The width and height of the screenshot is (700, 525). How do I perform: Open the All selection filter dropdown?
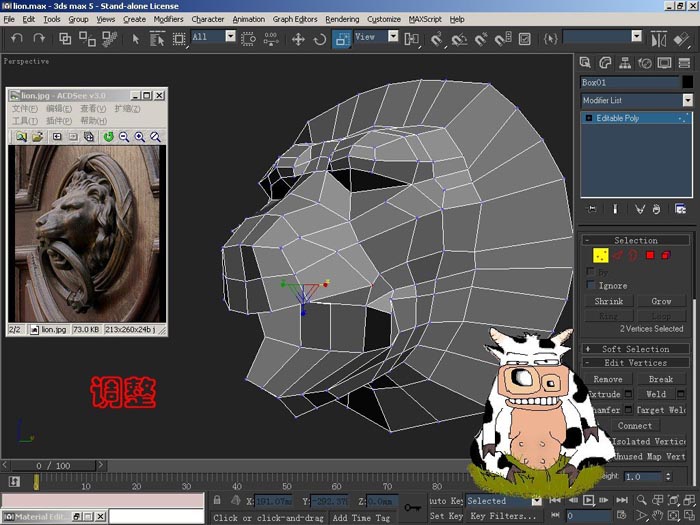230,36
